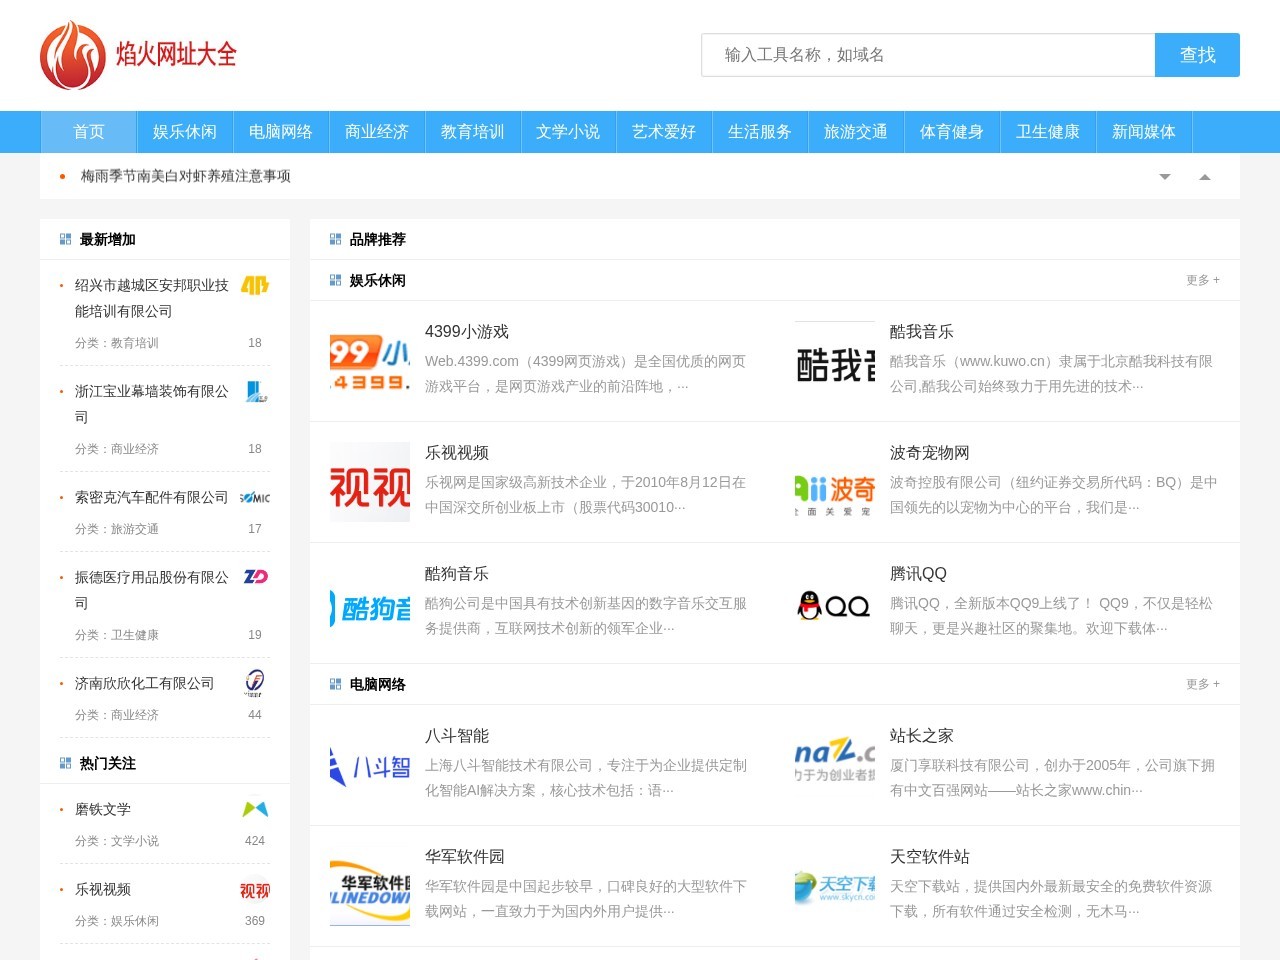The width and height of the screenshot is (1280, 960).
Task: Open the 文学小说 navigation tab
Action: [x=568, y=132]
